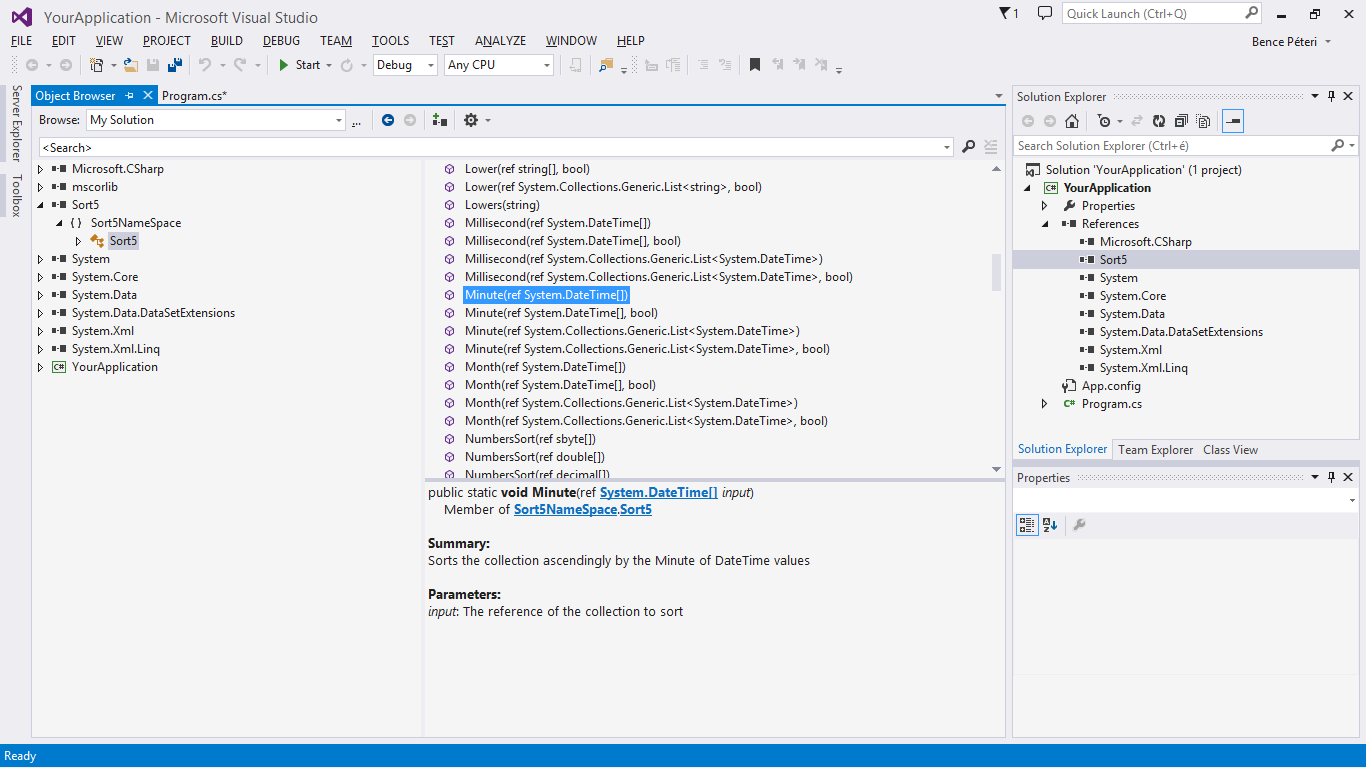
Task: Toggle Categorized view in Properties panel
Action: point(1026,525)
